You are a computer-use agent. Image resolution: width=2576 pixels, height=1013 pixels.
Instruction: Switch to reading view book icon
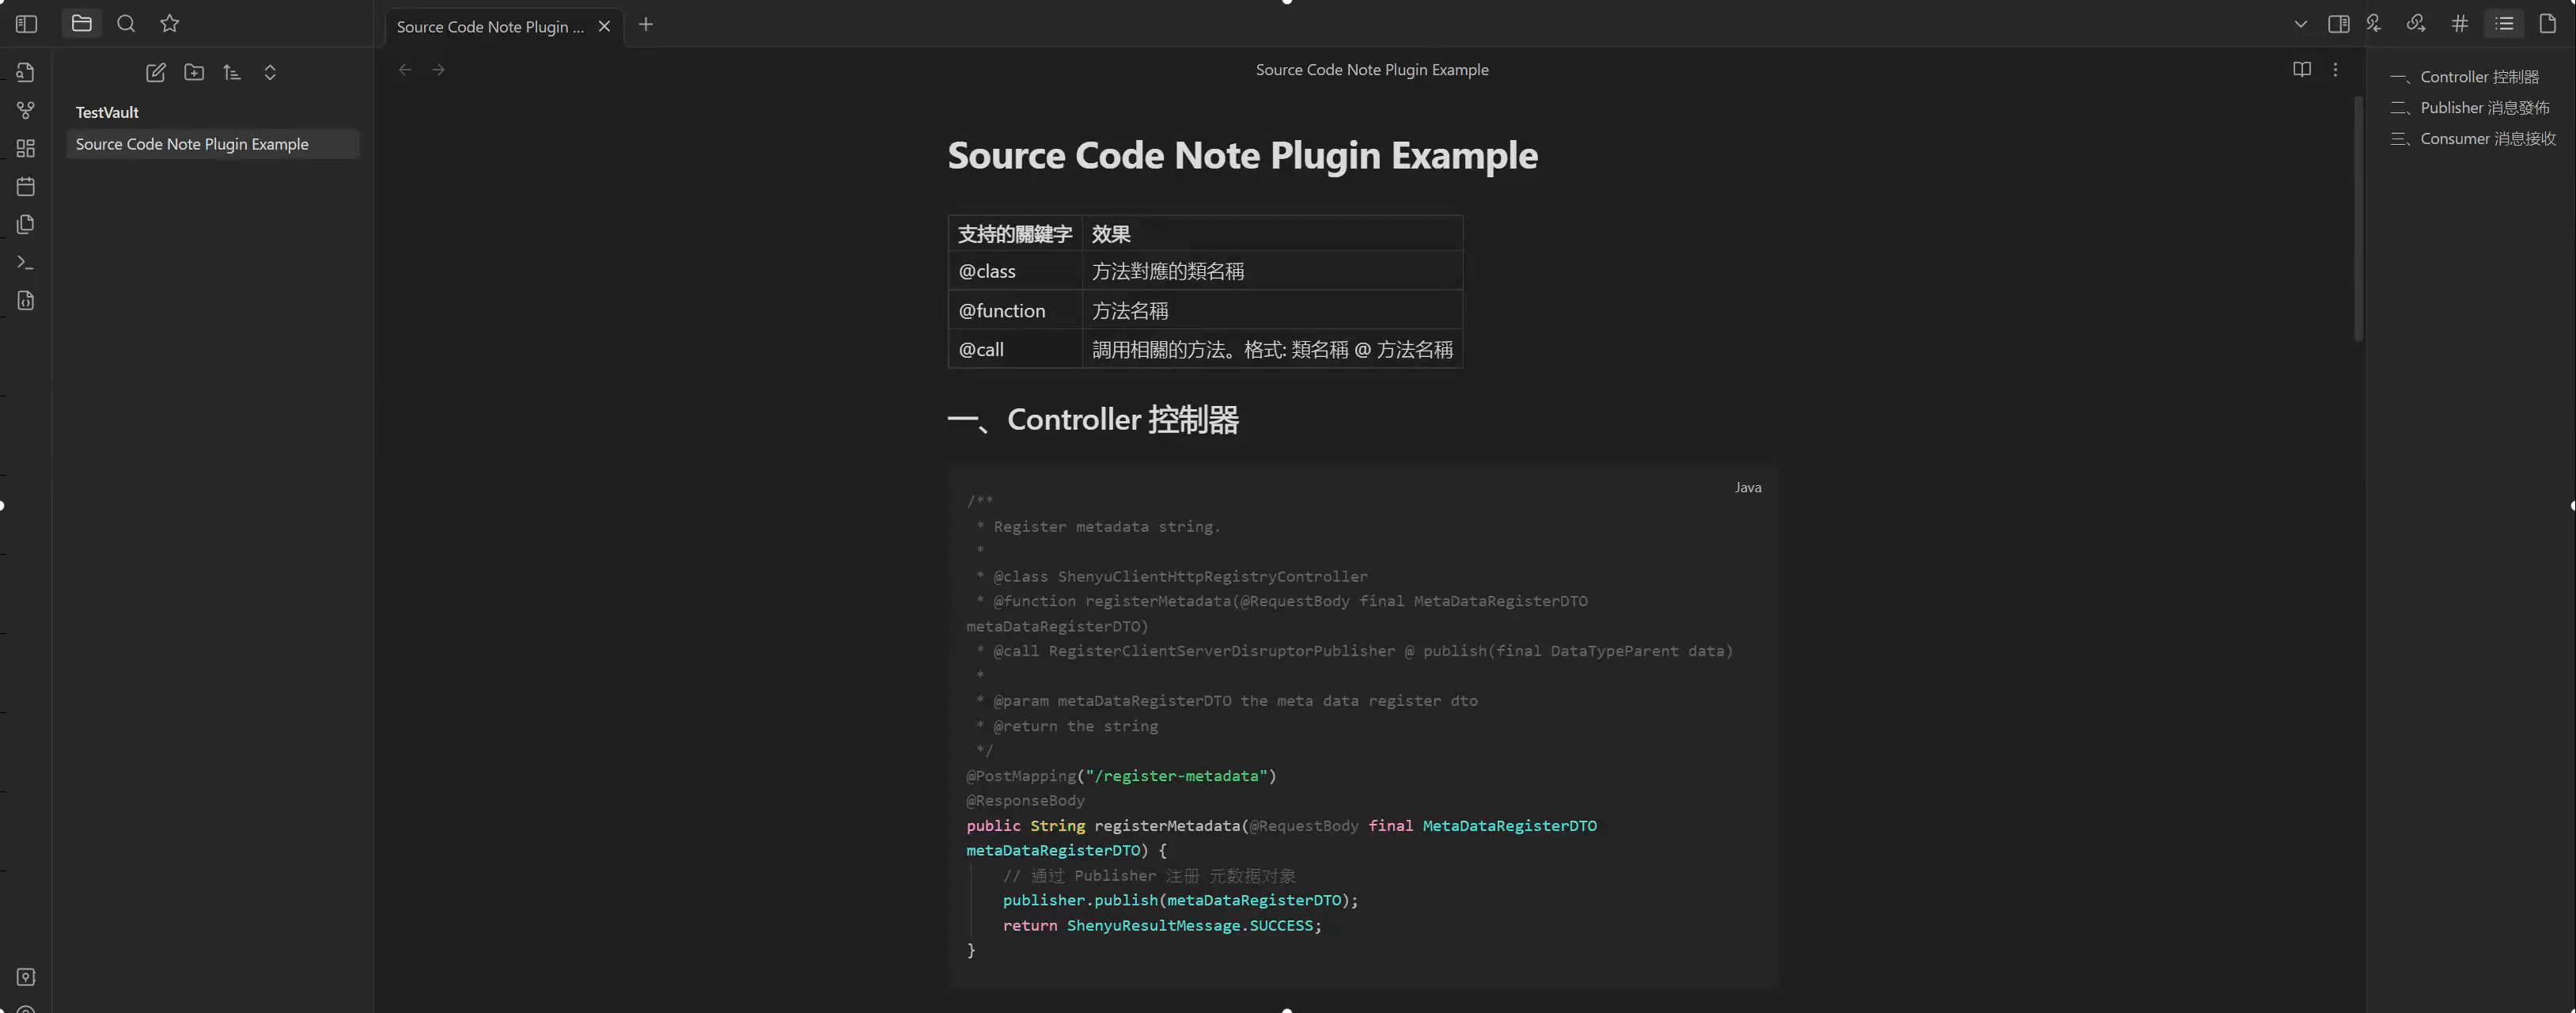[2302, 70]
